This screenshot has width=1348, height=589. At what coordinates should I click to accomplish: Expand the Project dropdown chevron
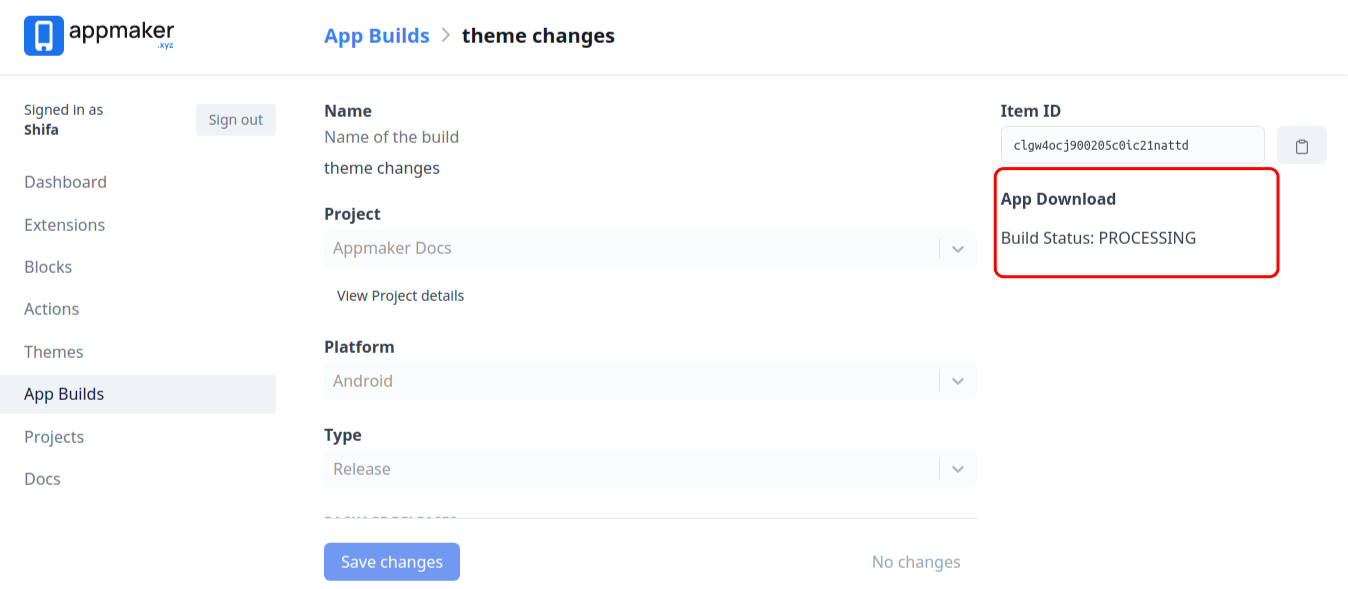pyautogui.click(x=957, y=249)
